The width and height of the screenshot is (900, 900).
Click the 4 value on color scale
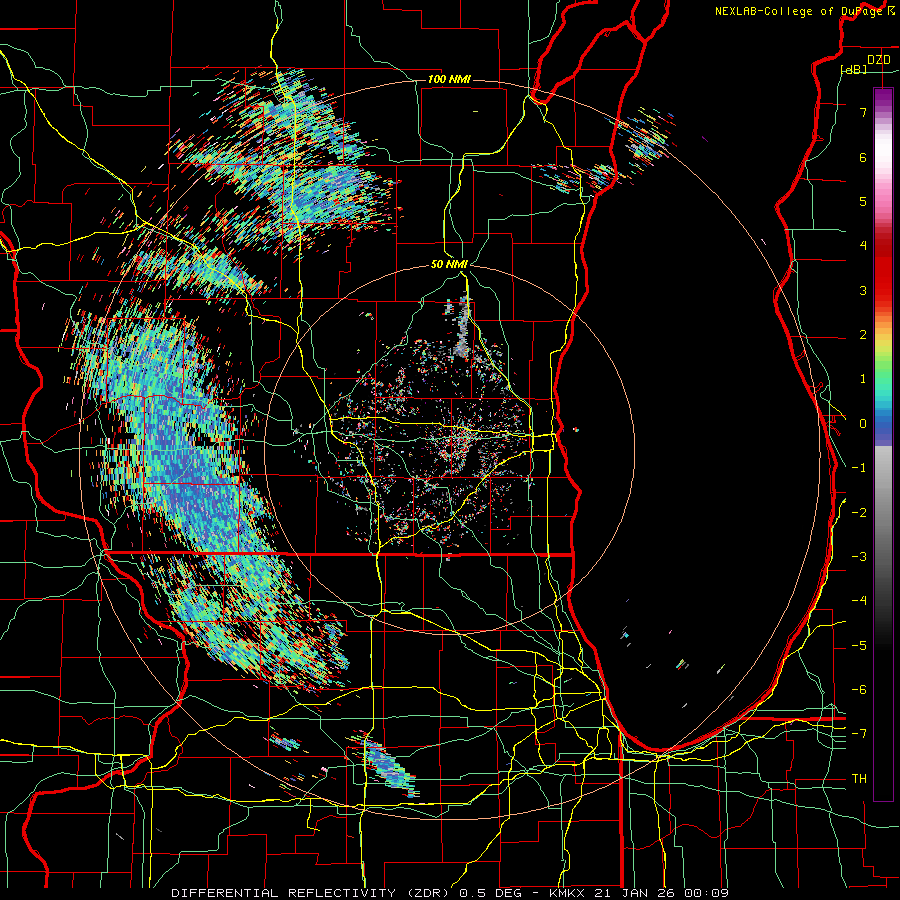(x=863, y=246)
